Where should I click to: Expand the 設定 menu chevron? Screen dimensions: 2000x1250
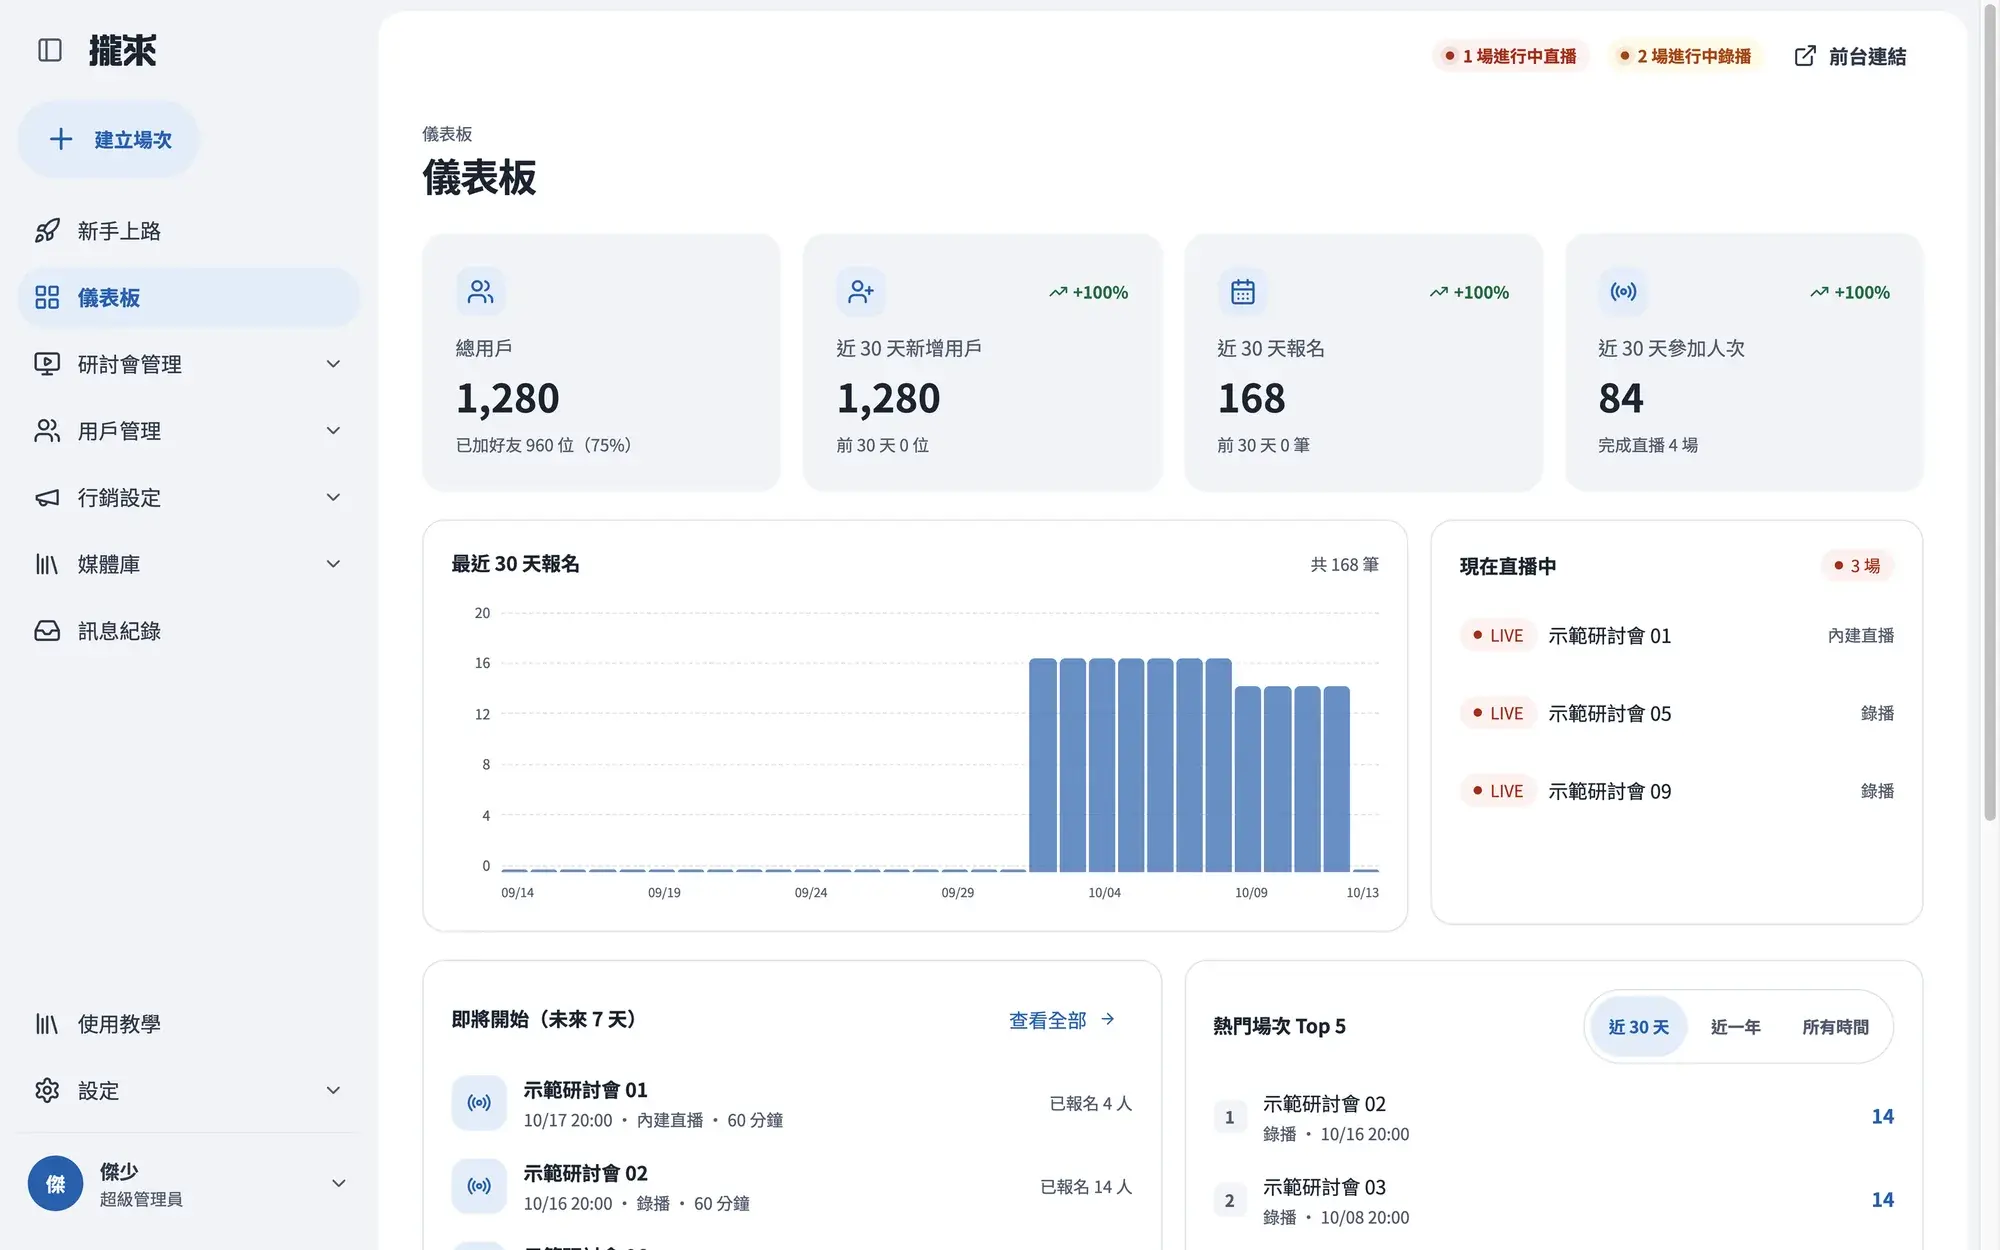pos(333,1090)
